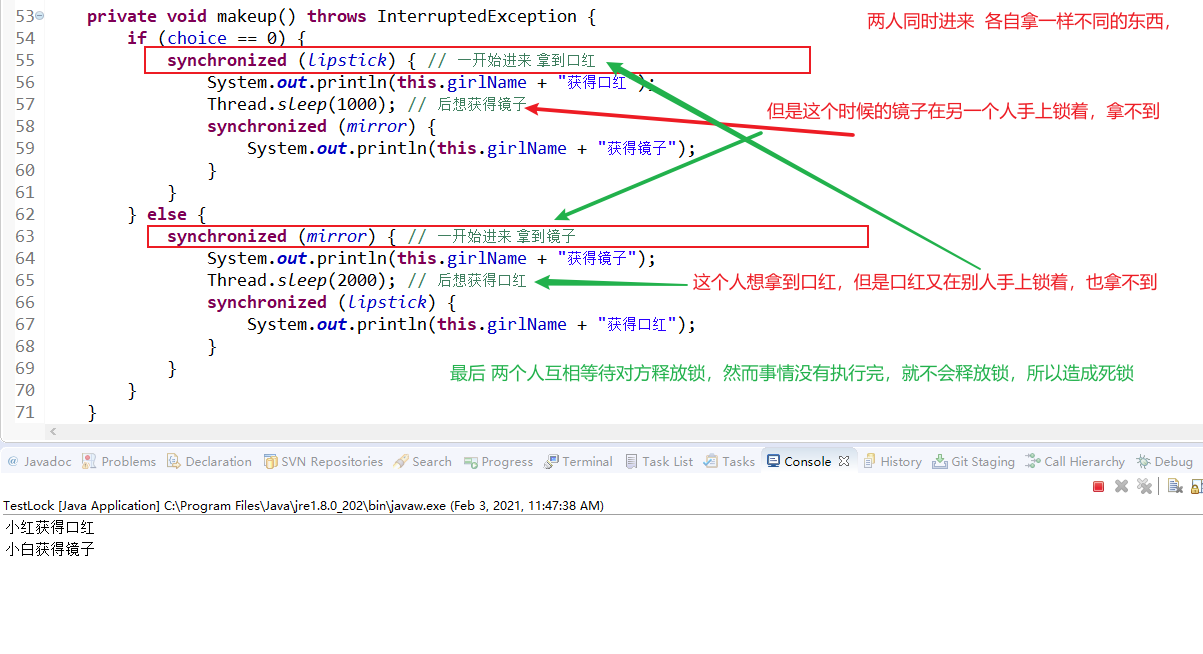
Task: Close the Console view tab
Action: [844, 462]
